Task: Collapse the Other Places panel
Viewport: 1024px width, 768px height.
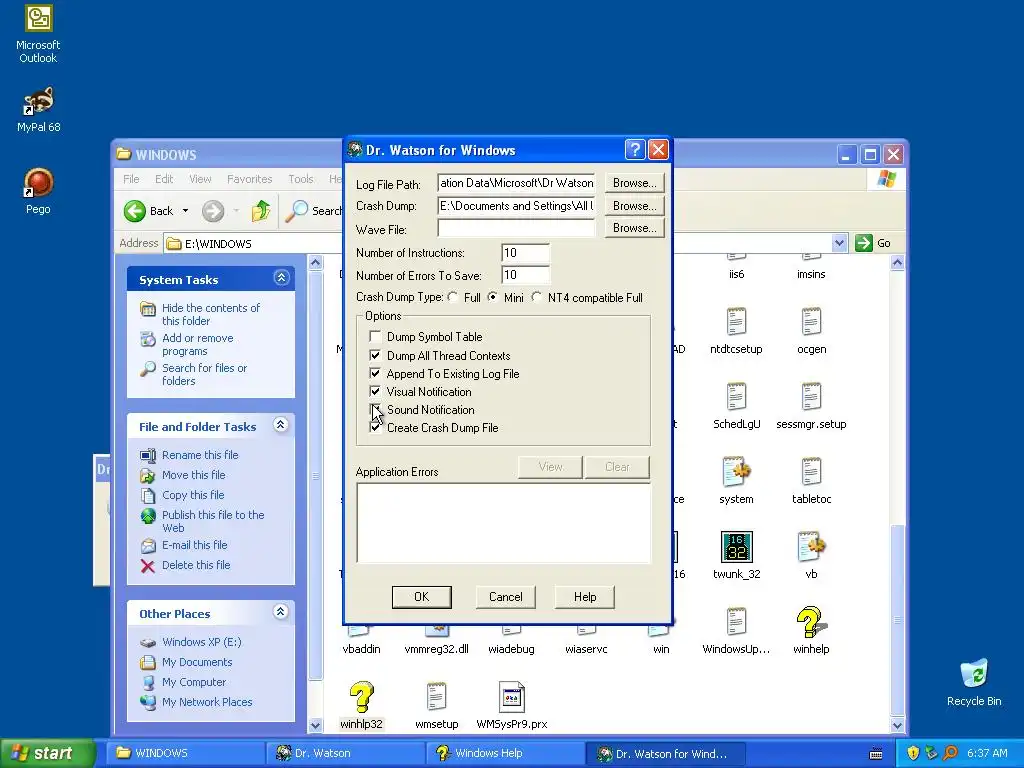Action: [x=281, y=612]
